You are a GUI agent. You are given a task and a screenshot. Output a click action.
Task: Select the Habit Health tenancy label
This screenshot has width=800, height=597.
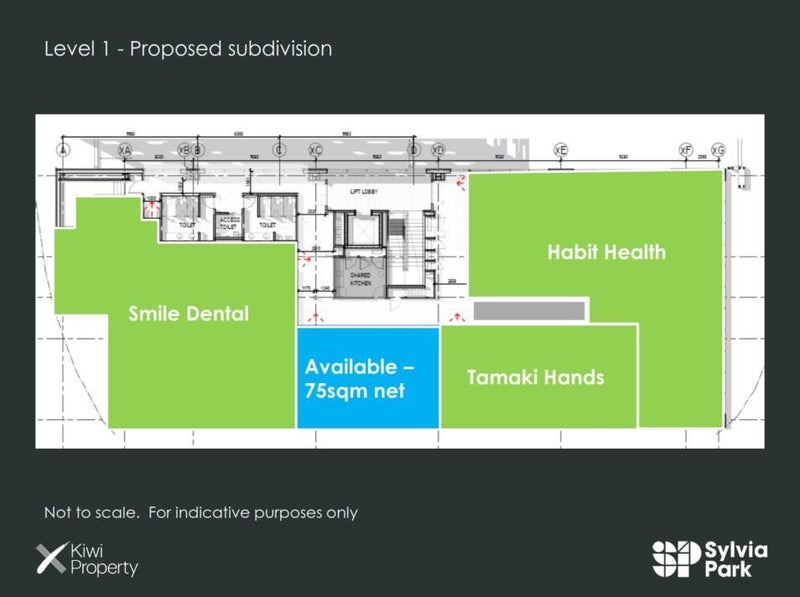(x=605, y=252)
